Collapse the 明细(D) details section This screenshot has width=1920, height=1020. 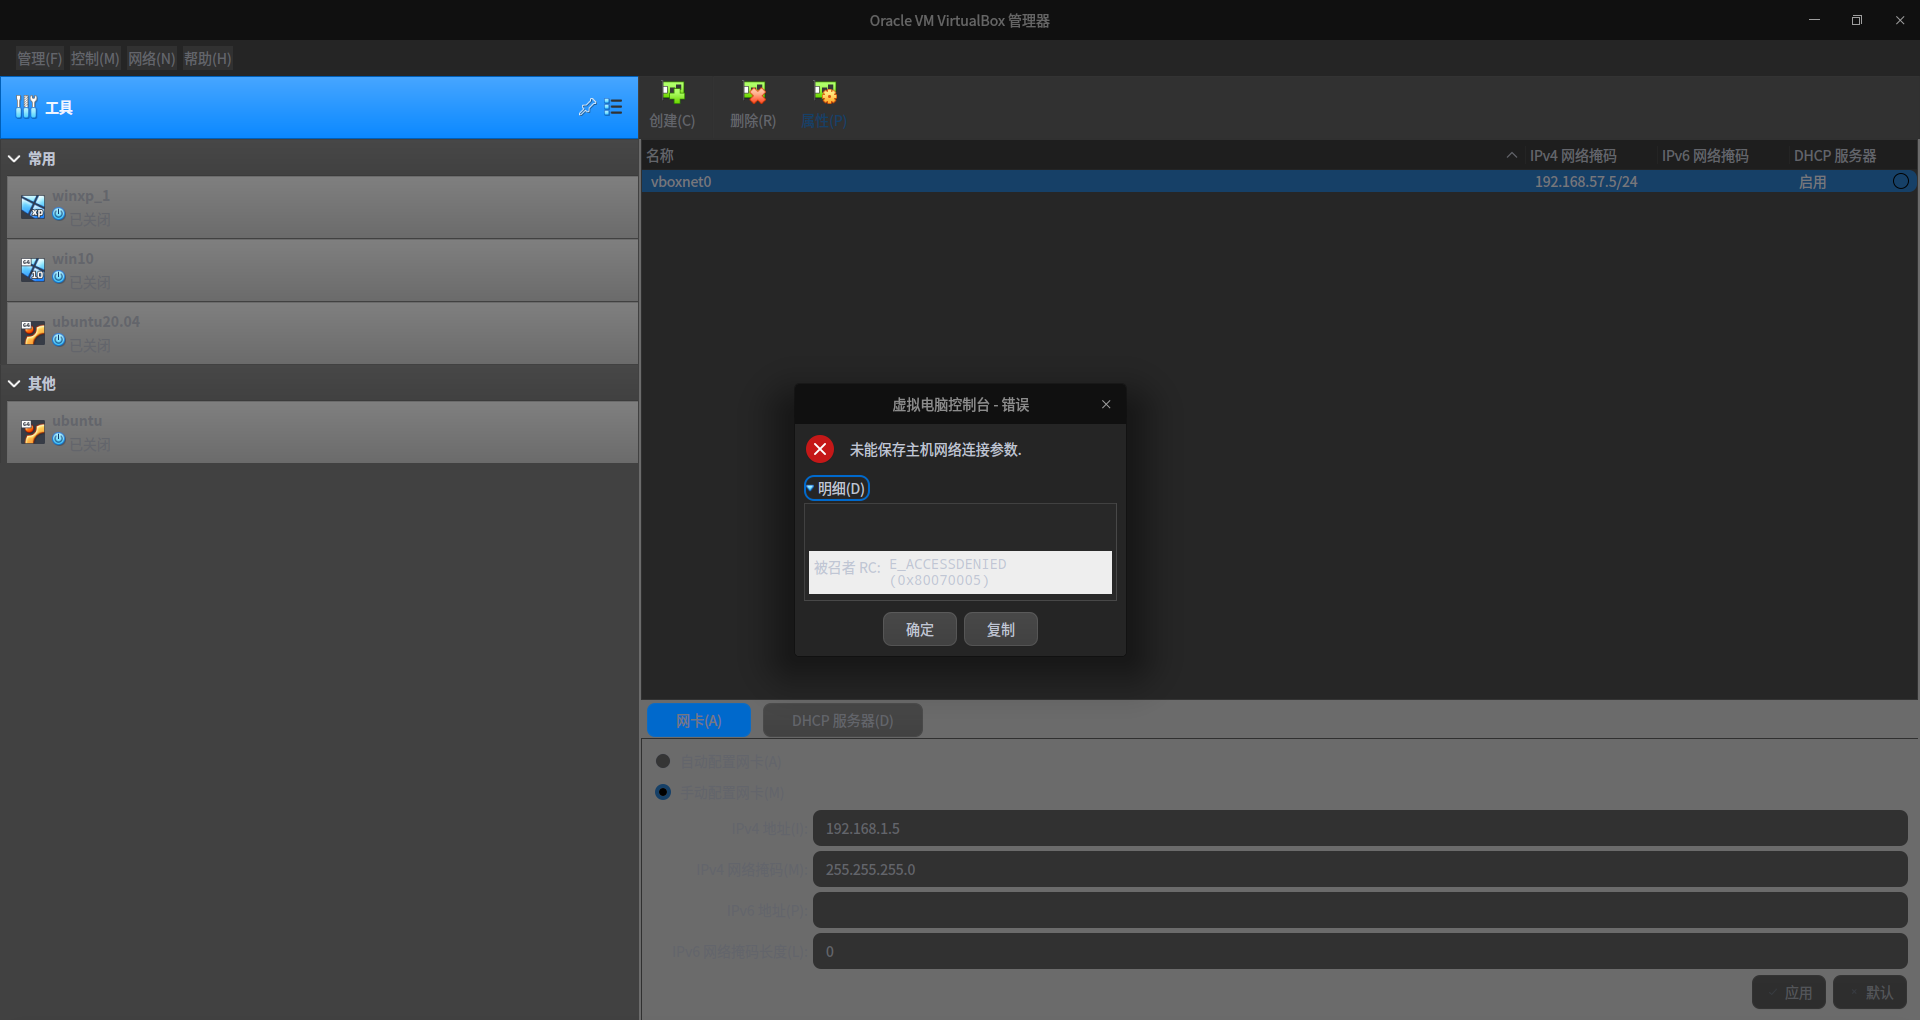[x=836, y=488]
